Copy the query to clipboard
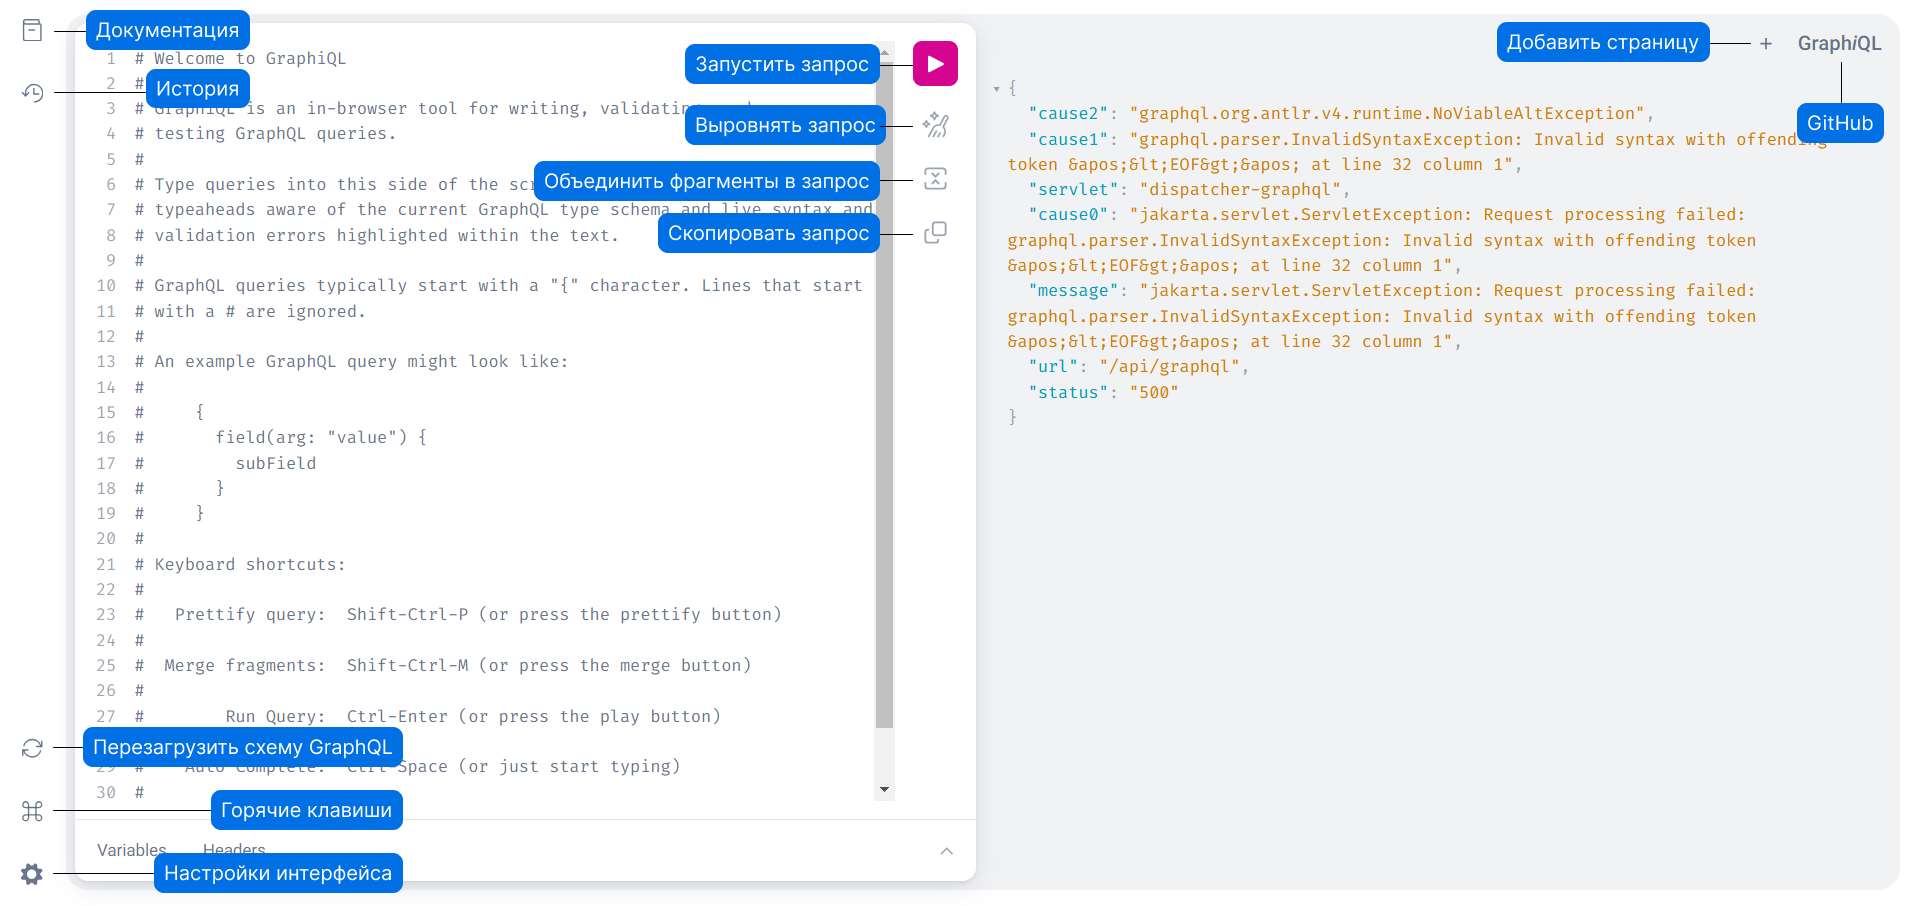This screenshot has width=1911, height=906. coord(935,233)
